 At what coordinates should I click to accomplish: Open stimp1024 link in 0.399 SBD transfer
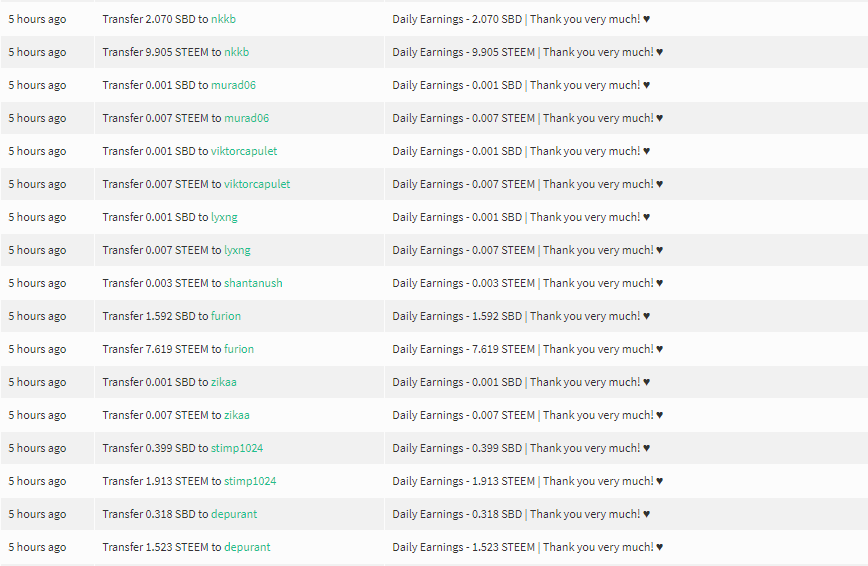[237, 448]
